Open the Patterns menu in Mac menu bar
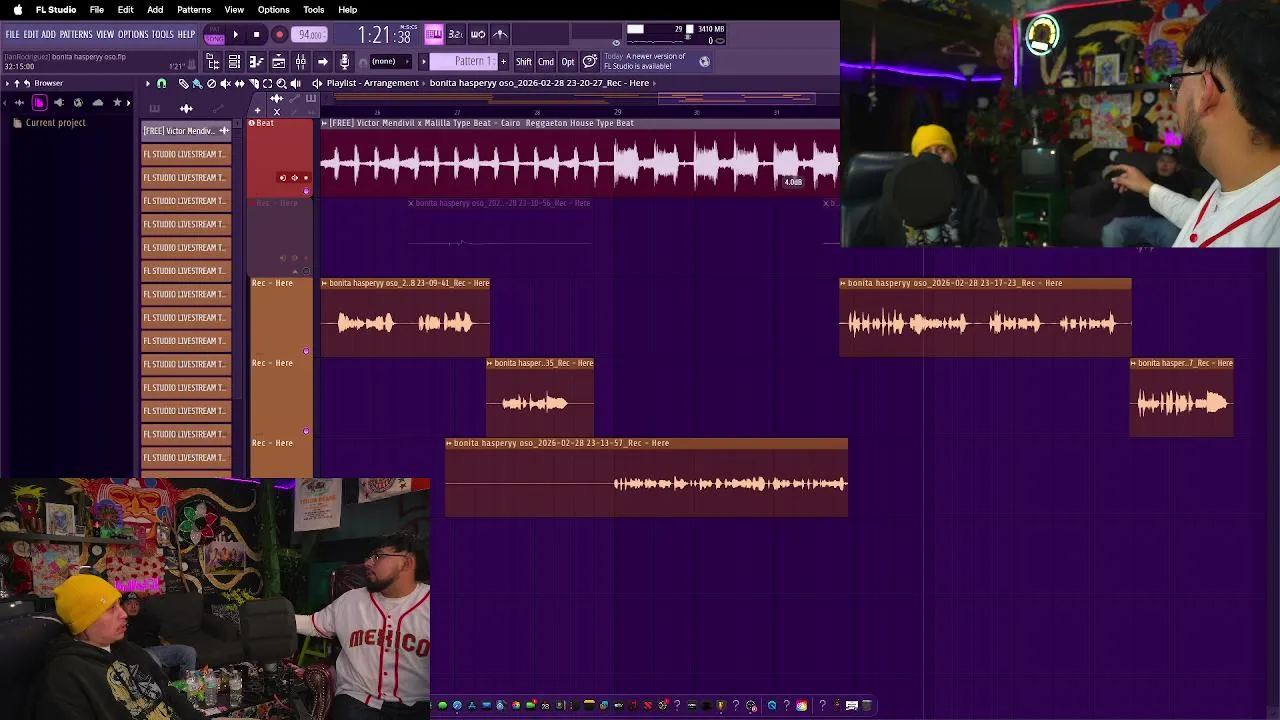Image resolution: width=1280 pixels, height=720 pixels. point(194,10)
